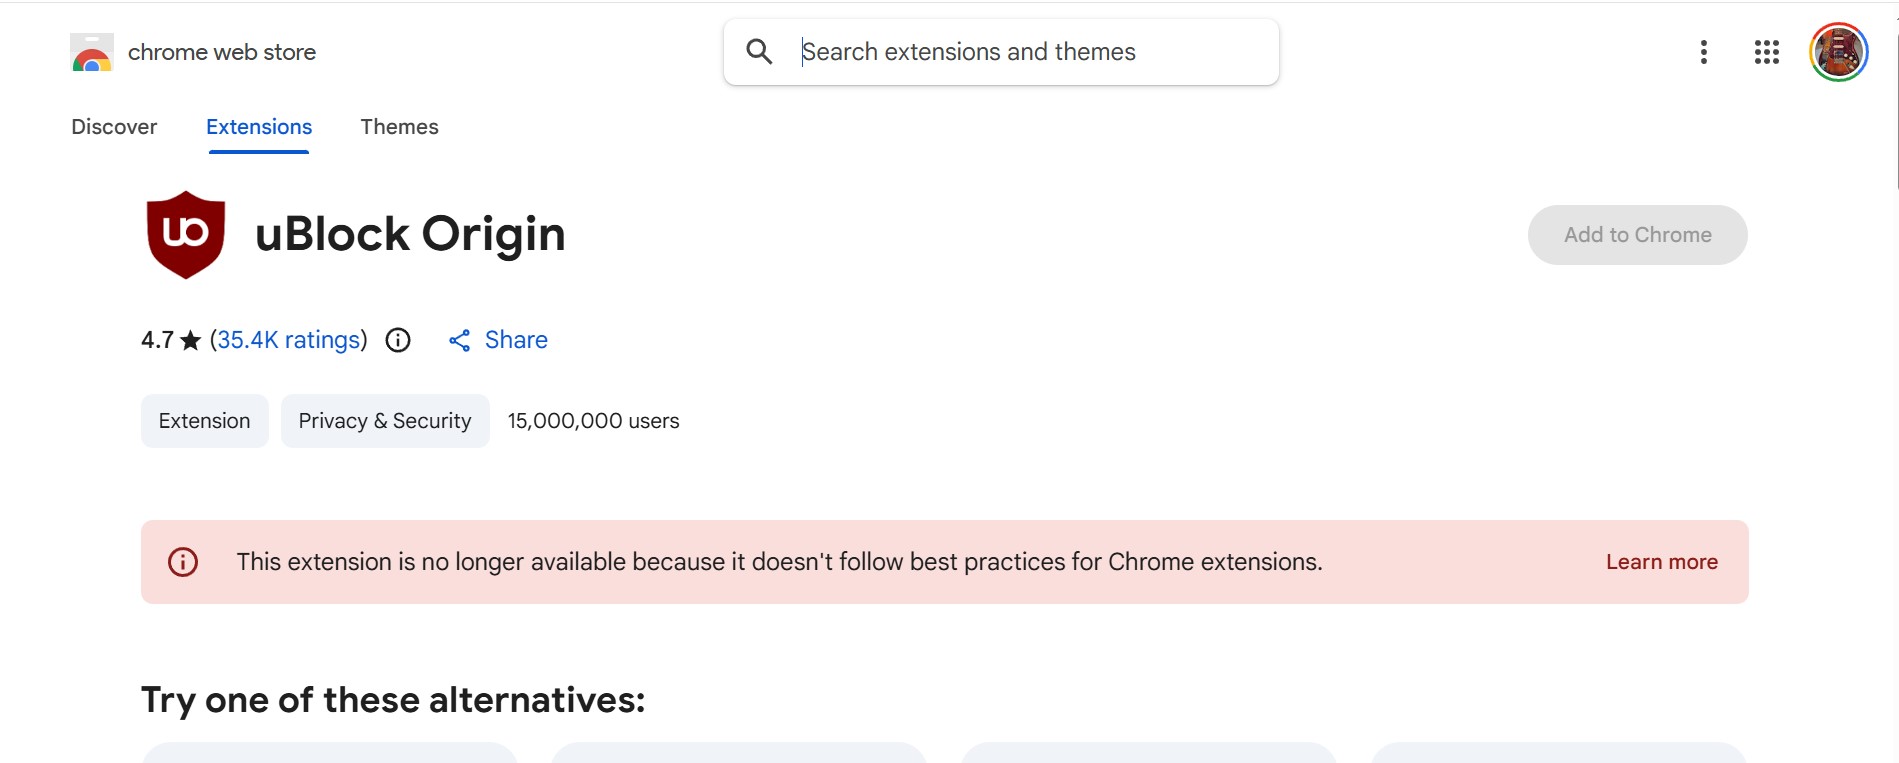Select the Extensions tab

[259, 127]
